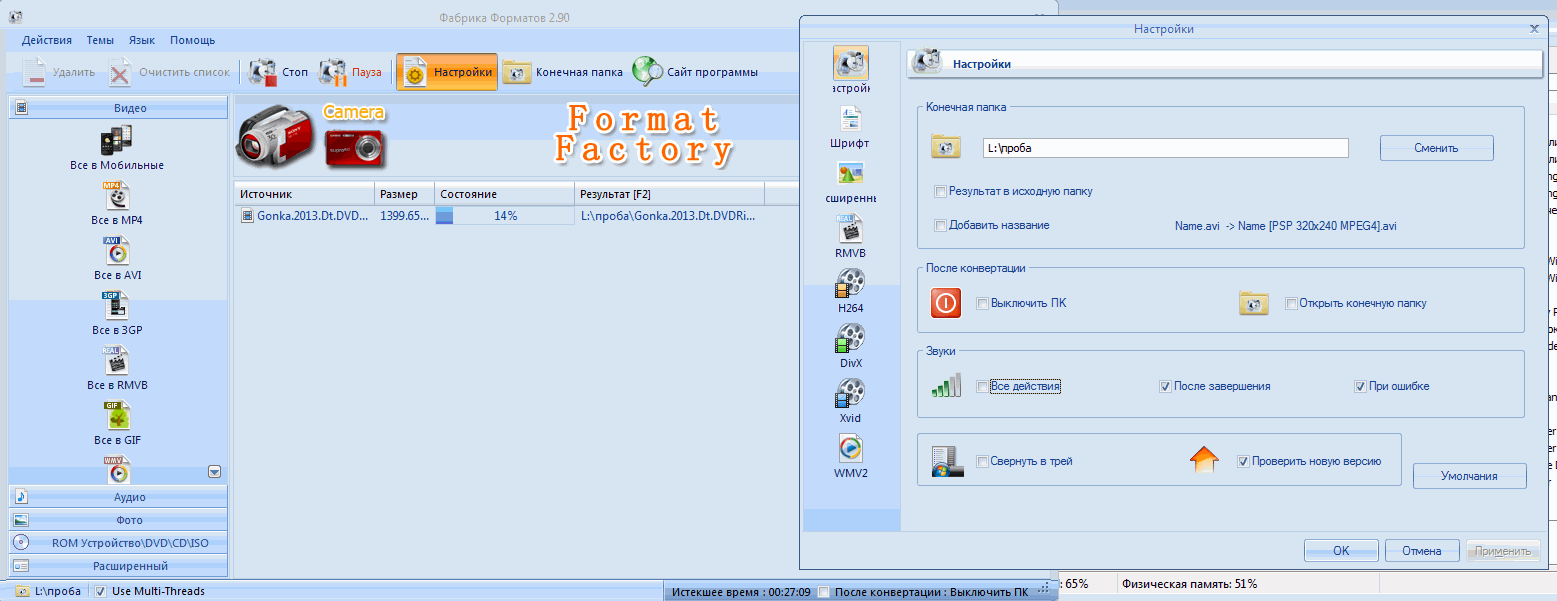Select Все в Мобильные icon
Image resolution: width=1557 pixels, height=601 pixels.
tap(117, 140)
